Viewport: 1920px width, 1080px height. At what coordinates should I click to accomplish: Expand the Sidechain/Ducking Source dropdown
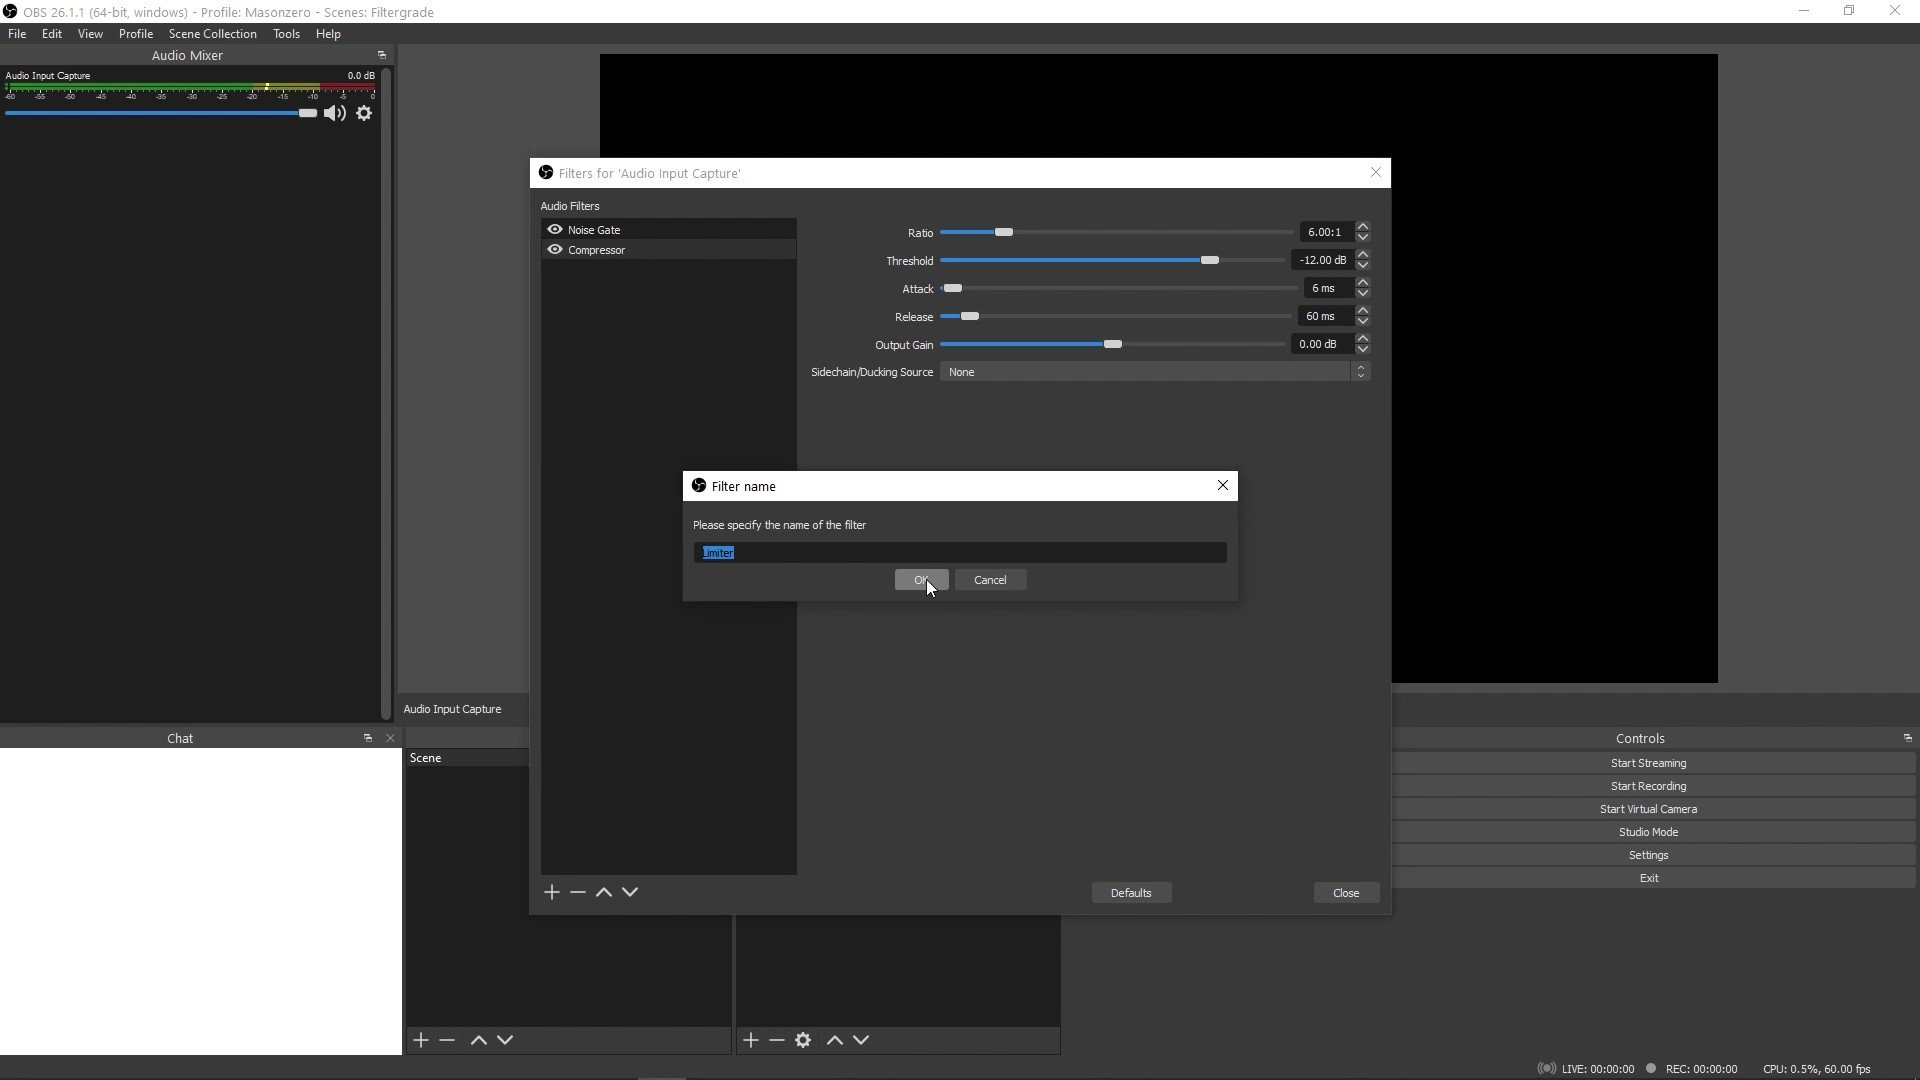pyautogui.click(x=1358, y=372)
